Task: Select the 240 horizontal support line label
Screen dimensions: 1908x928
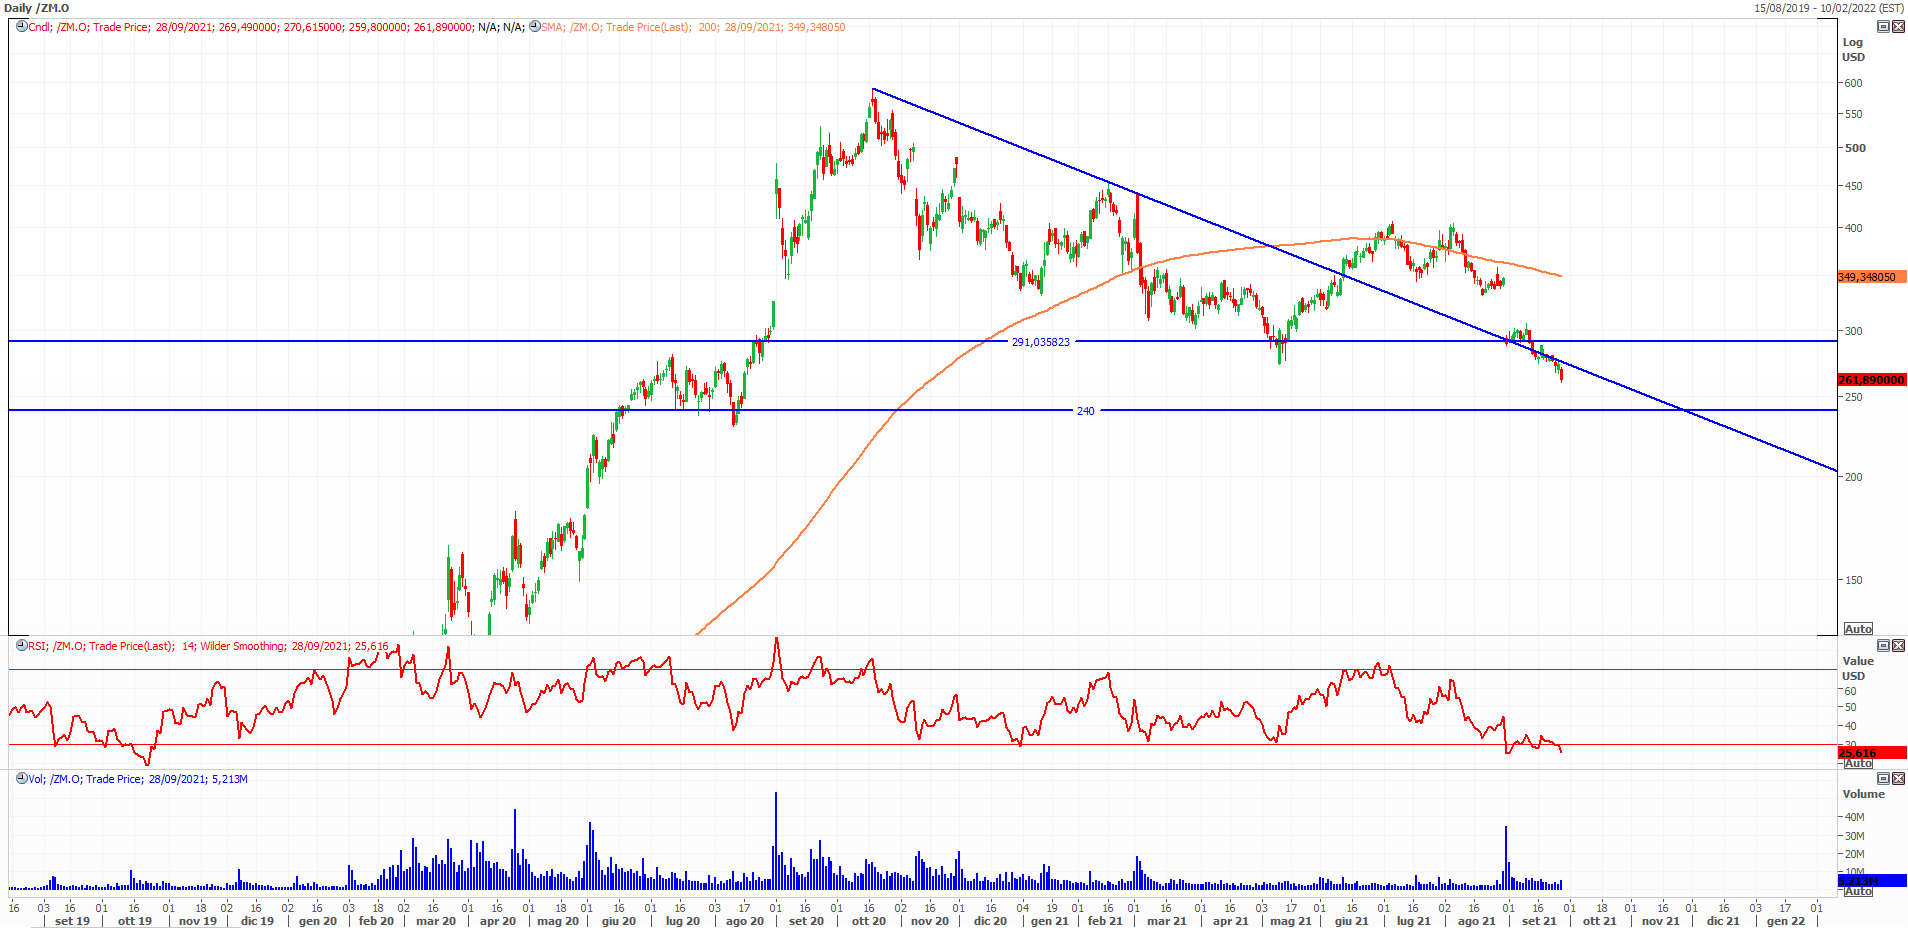Action: point(1085,411)
